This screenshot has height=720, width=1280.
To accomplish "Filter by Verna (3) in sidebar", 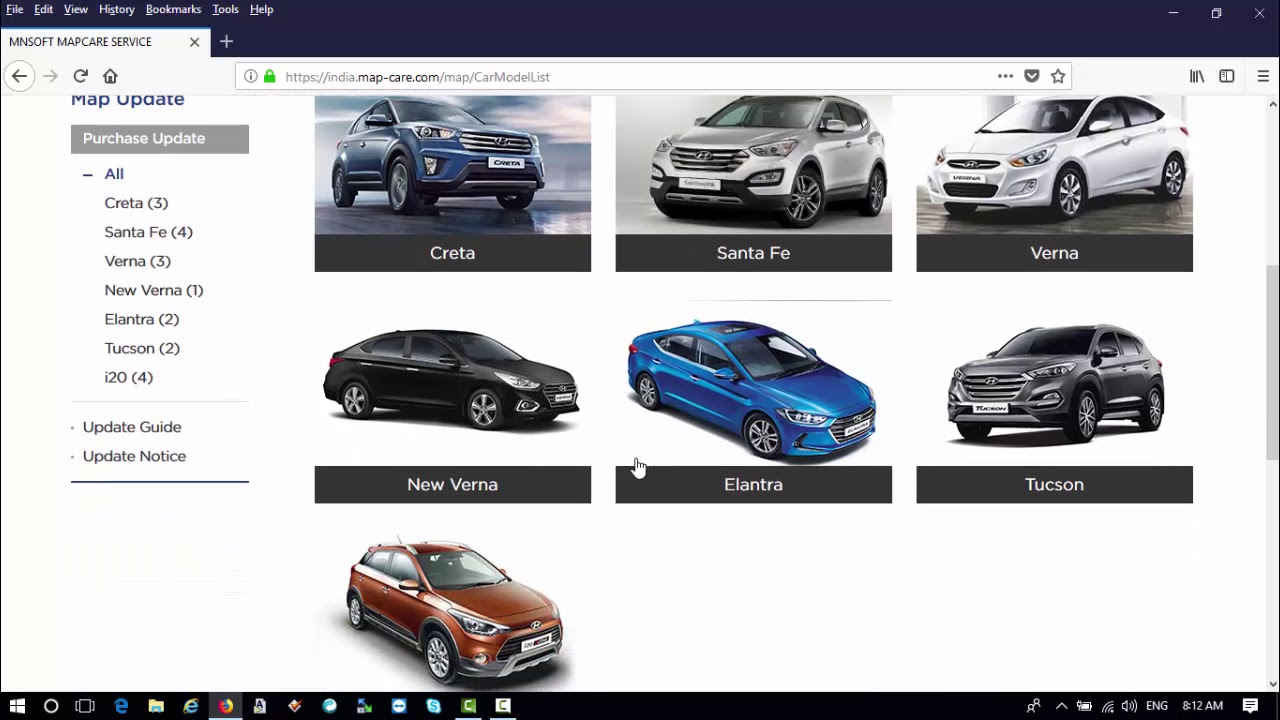I will point(137,261).
